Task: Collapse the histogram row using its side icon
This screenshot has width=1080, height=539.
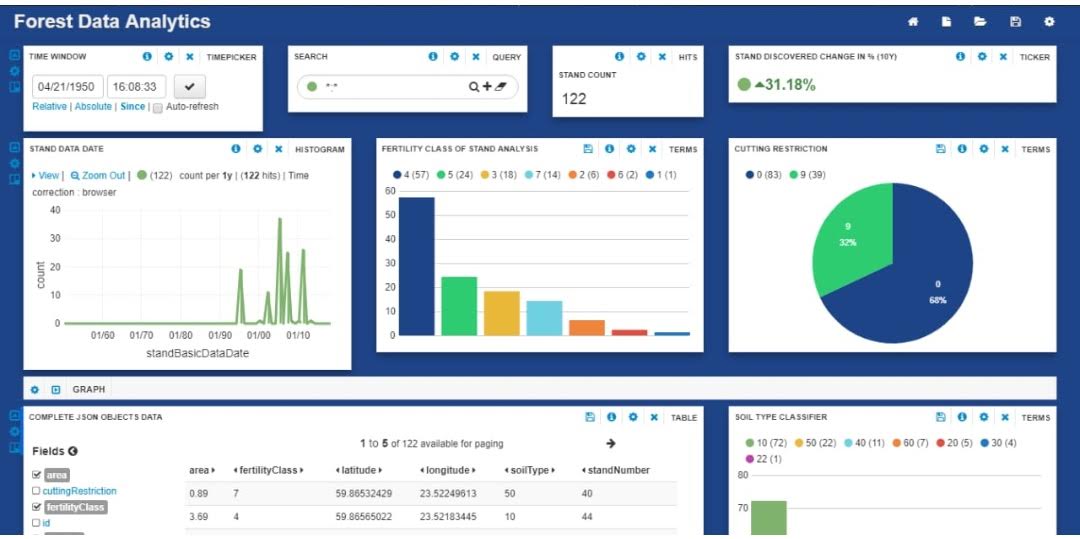Action: 14,147
